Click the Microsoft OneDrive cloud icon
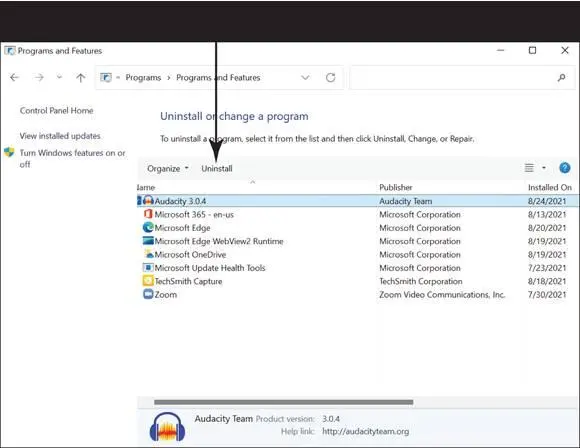Screen dimensions: 580x448 [x=149, y=254]
